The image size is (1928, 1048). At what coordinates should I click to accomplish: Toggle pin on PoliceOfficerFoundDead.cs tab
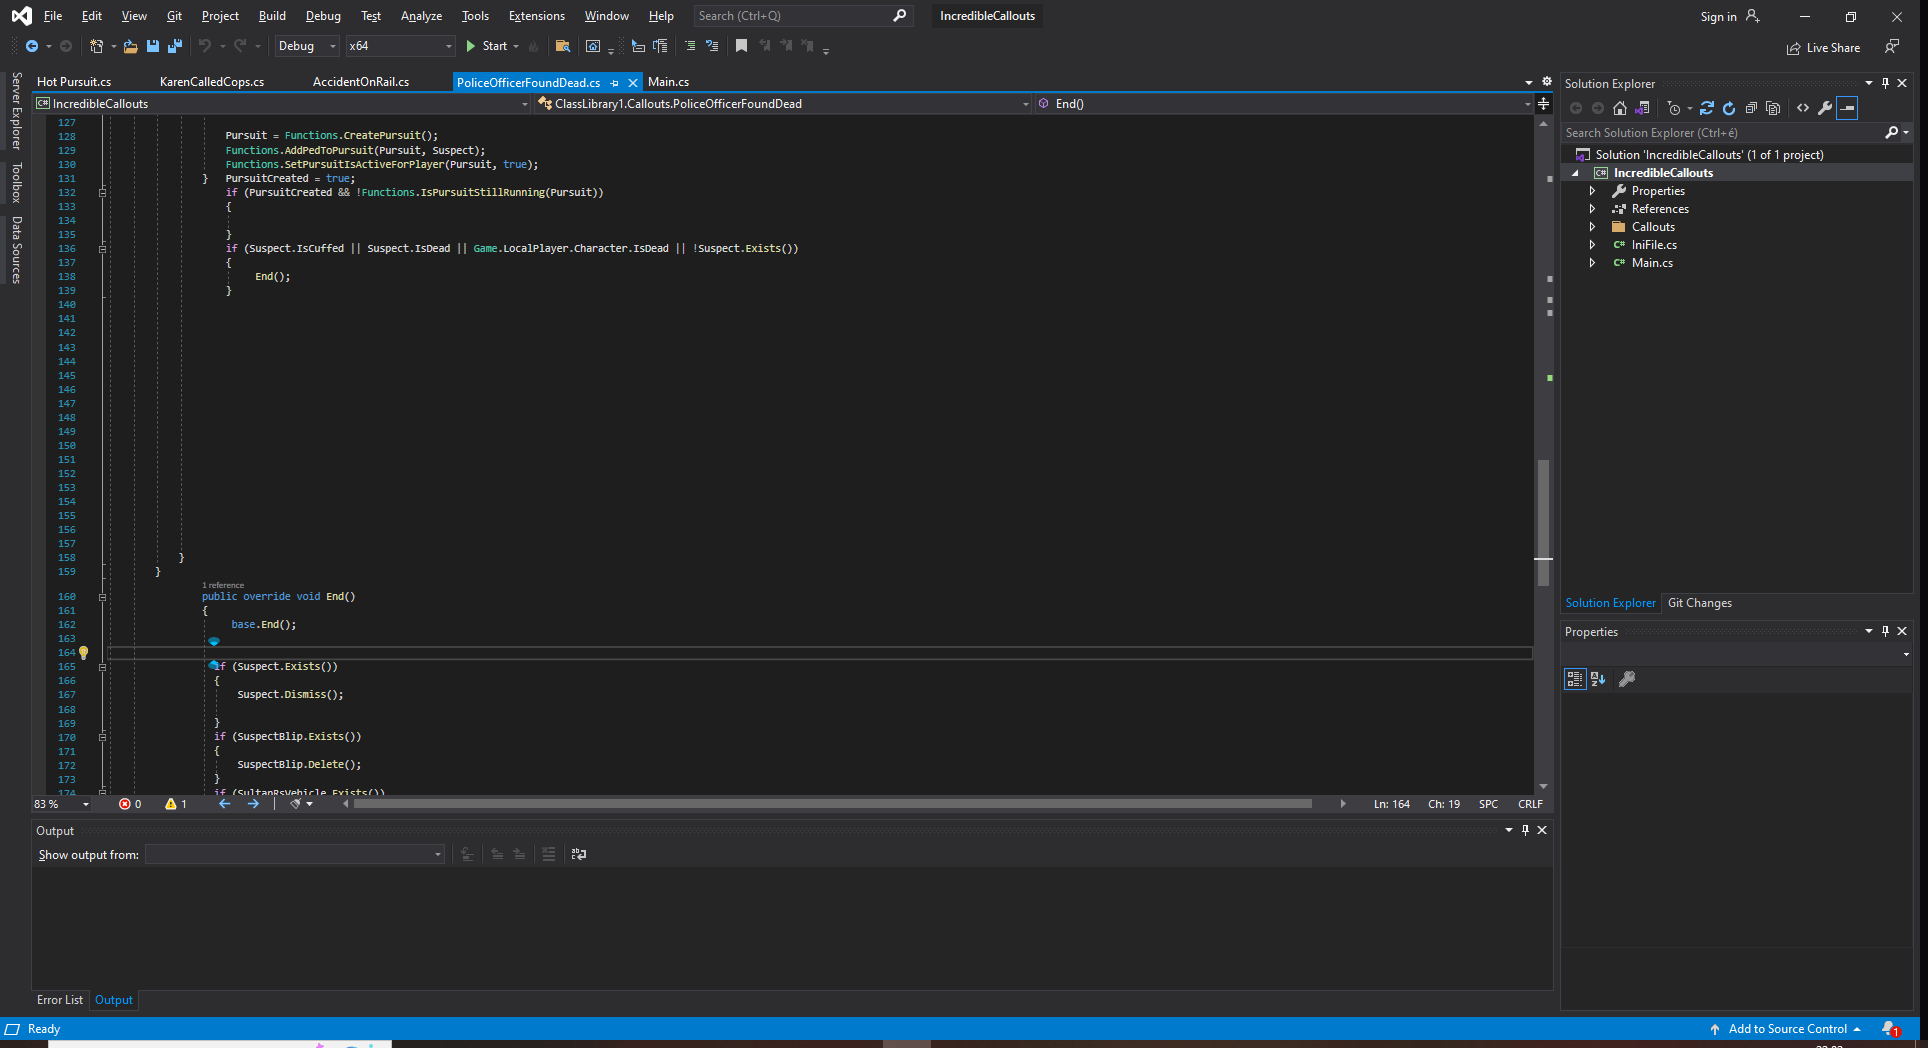pyautogui.click(x=615, y=83)
